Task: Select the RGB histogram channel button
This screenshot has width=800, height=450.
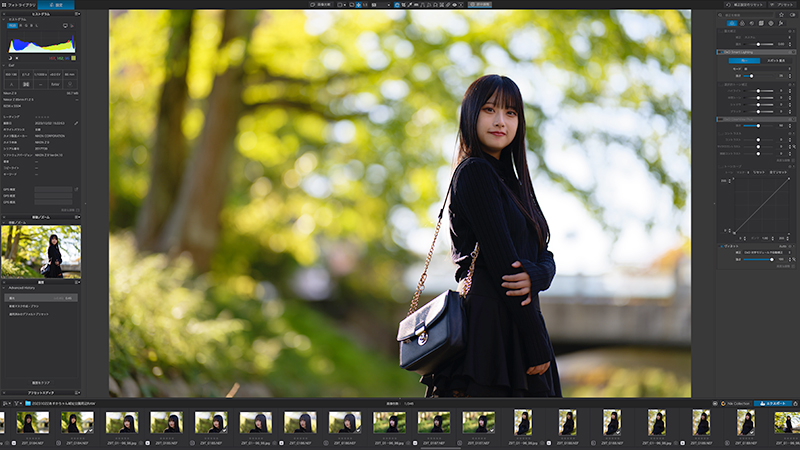Action: 12,26
